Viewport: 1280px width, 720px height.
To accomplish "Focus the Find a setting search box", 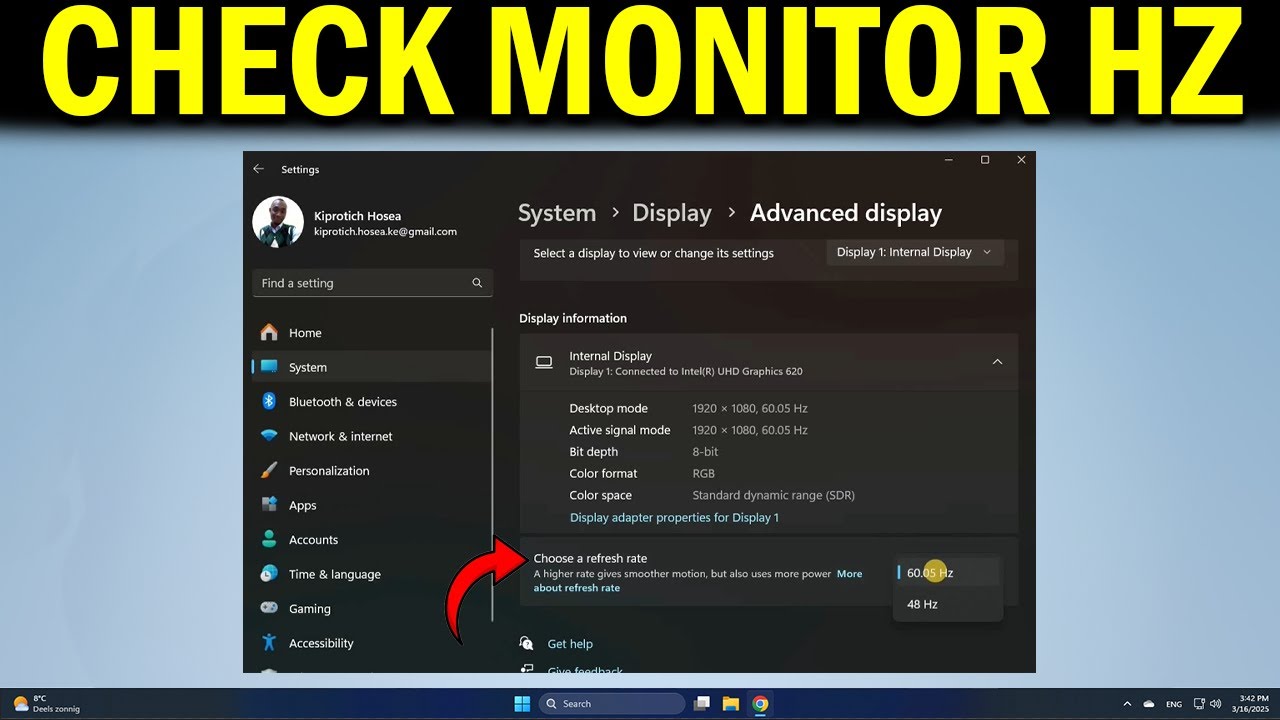I will [x=372, y=283].
